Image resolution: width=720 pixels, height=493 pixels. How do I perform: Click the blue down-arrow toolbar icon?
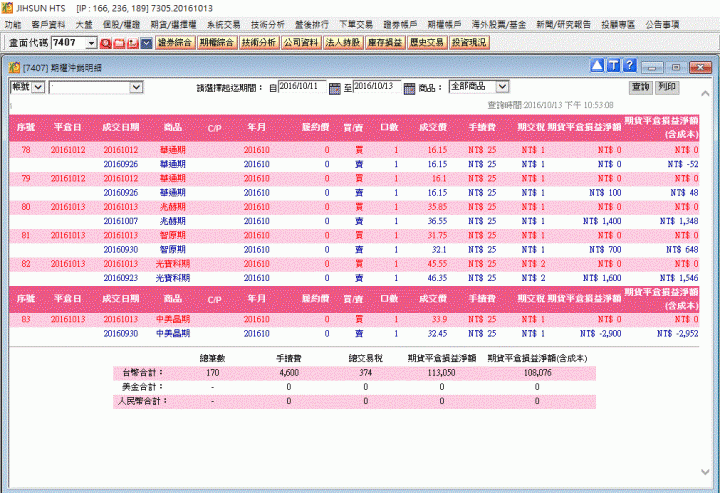point(146,43)
